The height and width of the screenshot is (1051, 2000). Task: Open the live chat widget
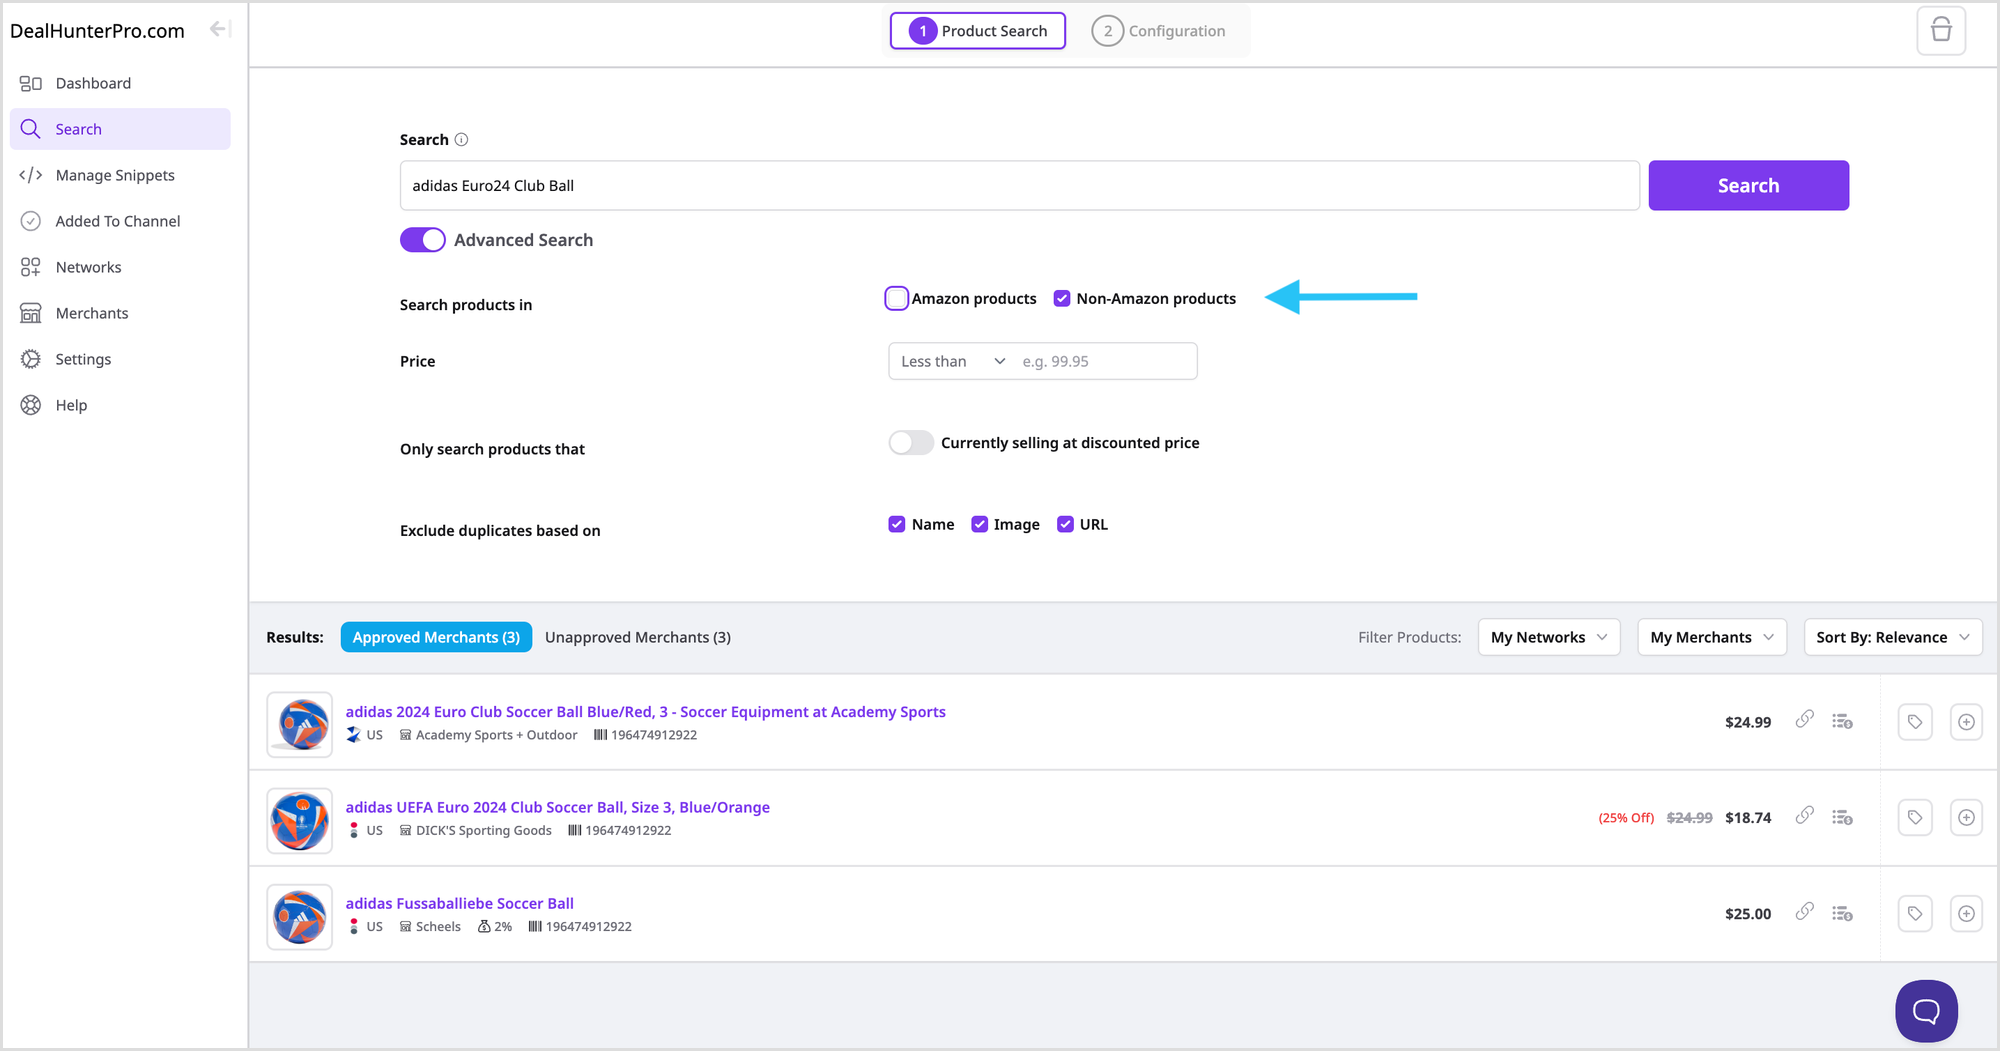click(x=1926, y=1011)
